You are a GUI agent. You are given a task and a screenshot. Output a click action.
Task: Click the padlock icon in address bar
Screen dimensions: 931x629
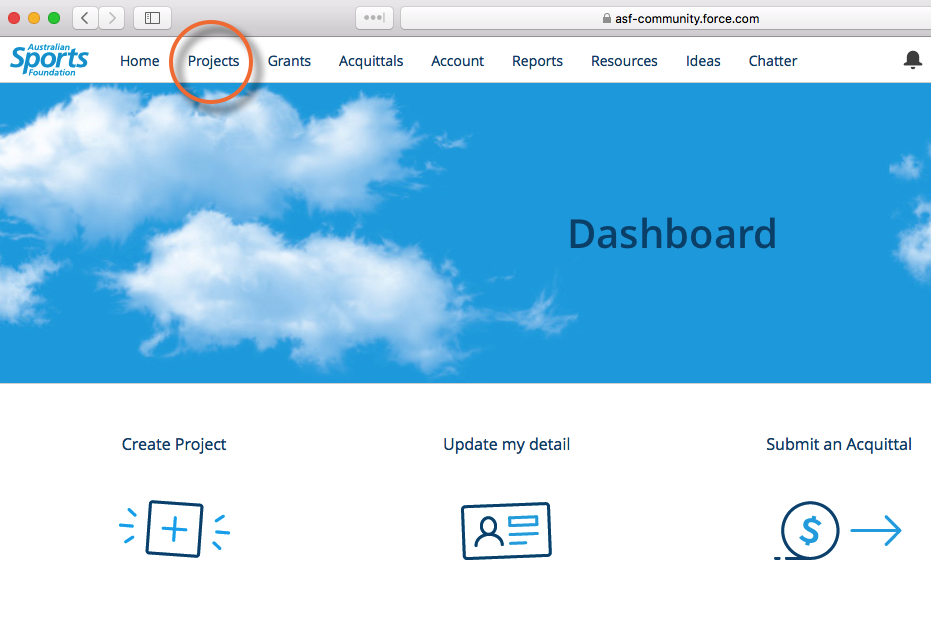point(606,18)
